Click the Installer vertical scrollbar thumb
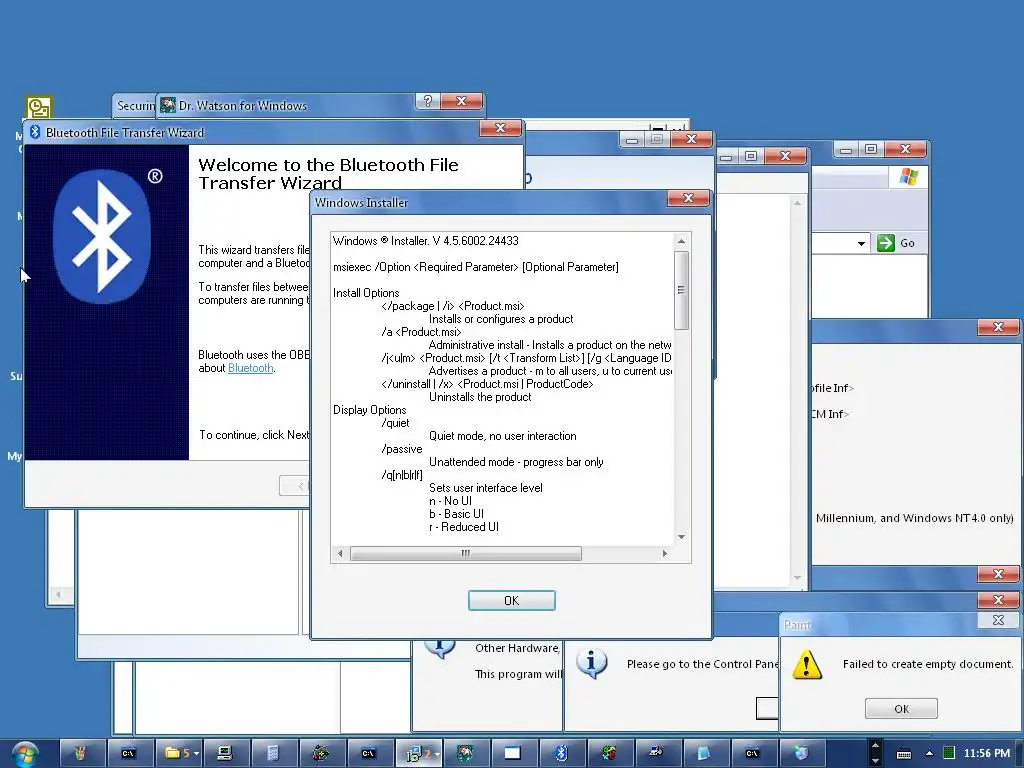The height and width of the screenshot is (768, 1024). [681, 289]
